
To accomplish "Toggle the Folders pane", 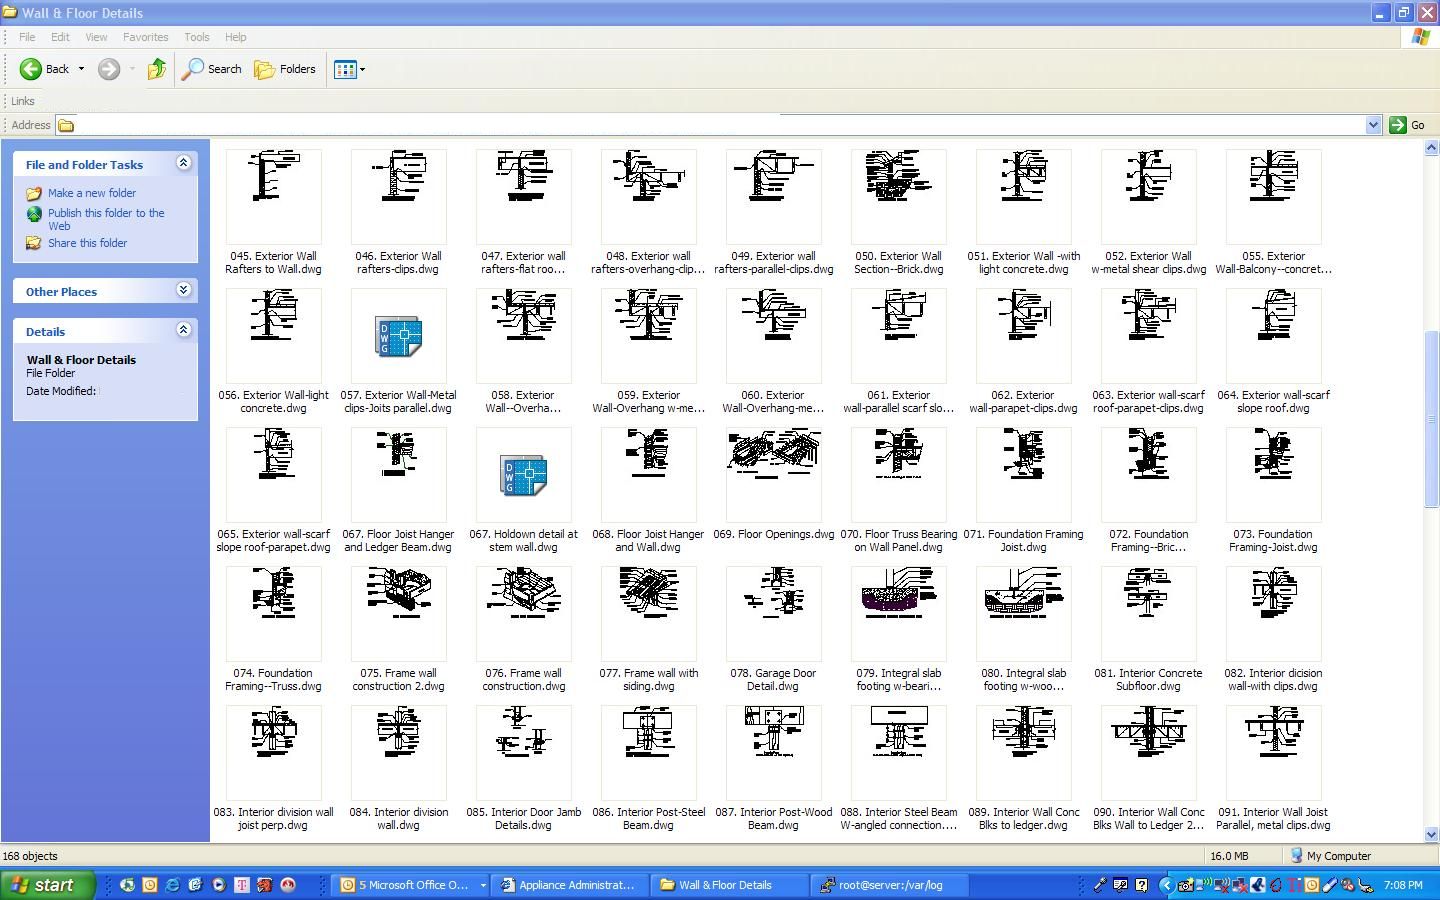I will point(285,69).
